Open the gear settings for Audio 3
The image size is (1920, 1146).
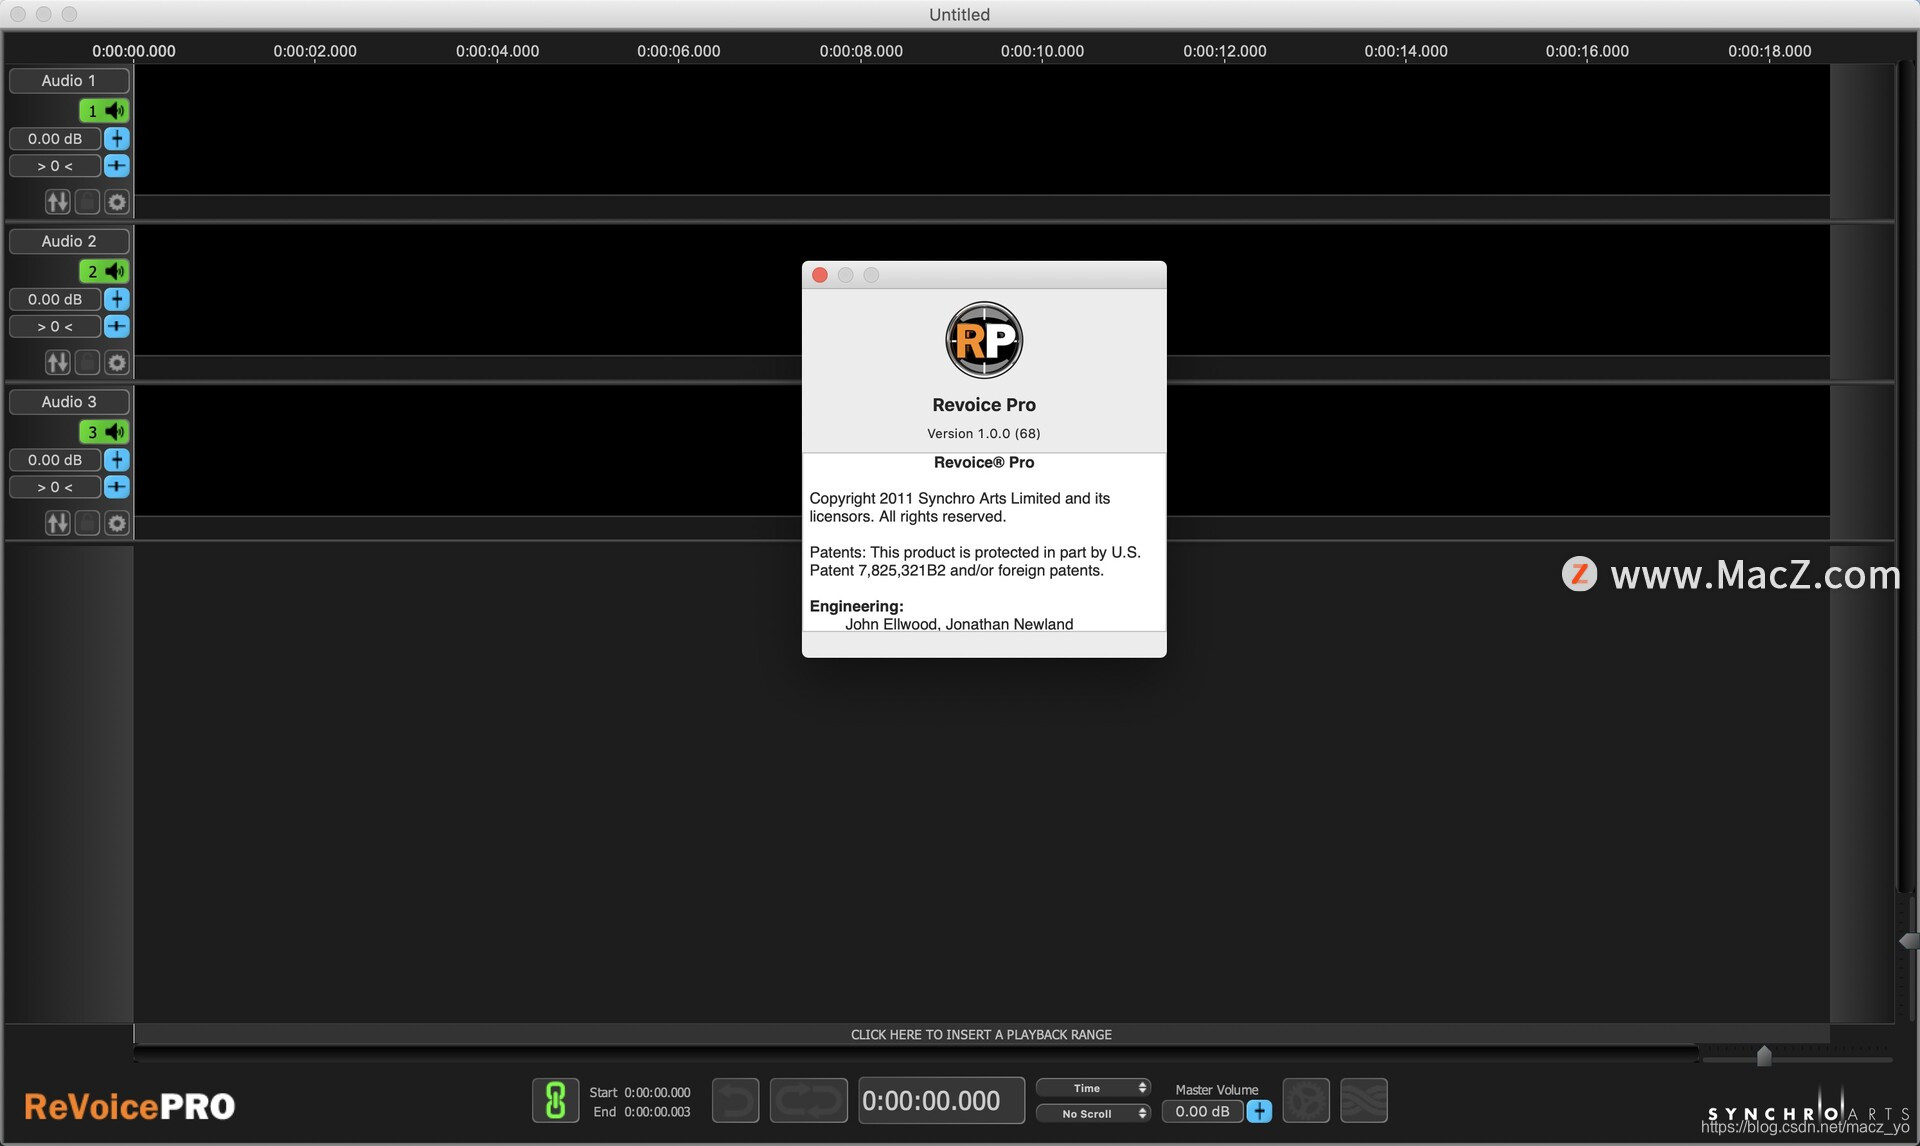117,523
